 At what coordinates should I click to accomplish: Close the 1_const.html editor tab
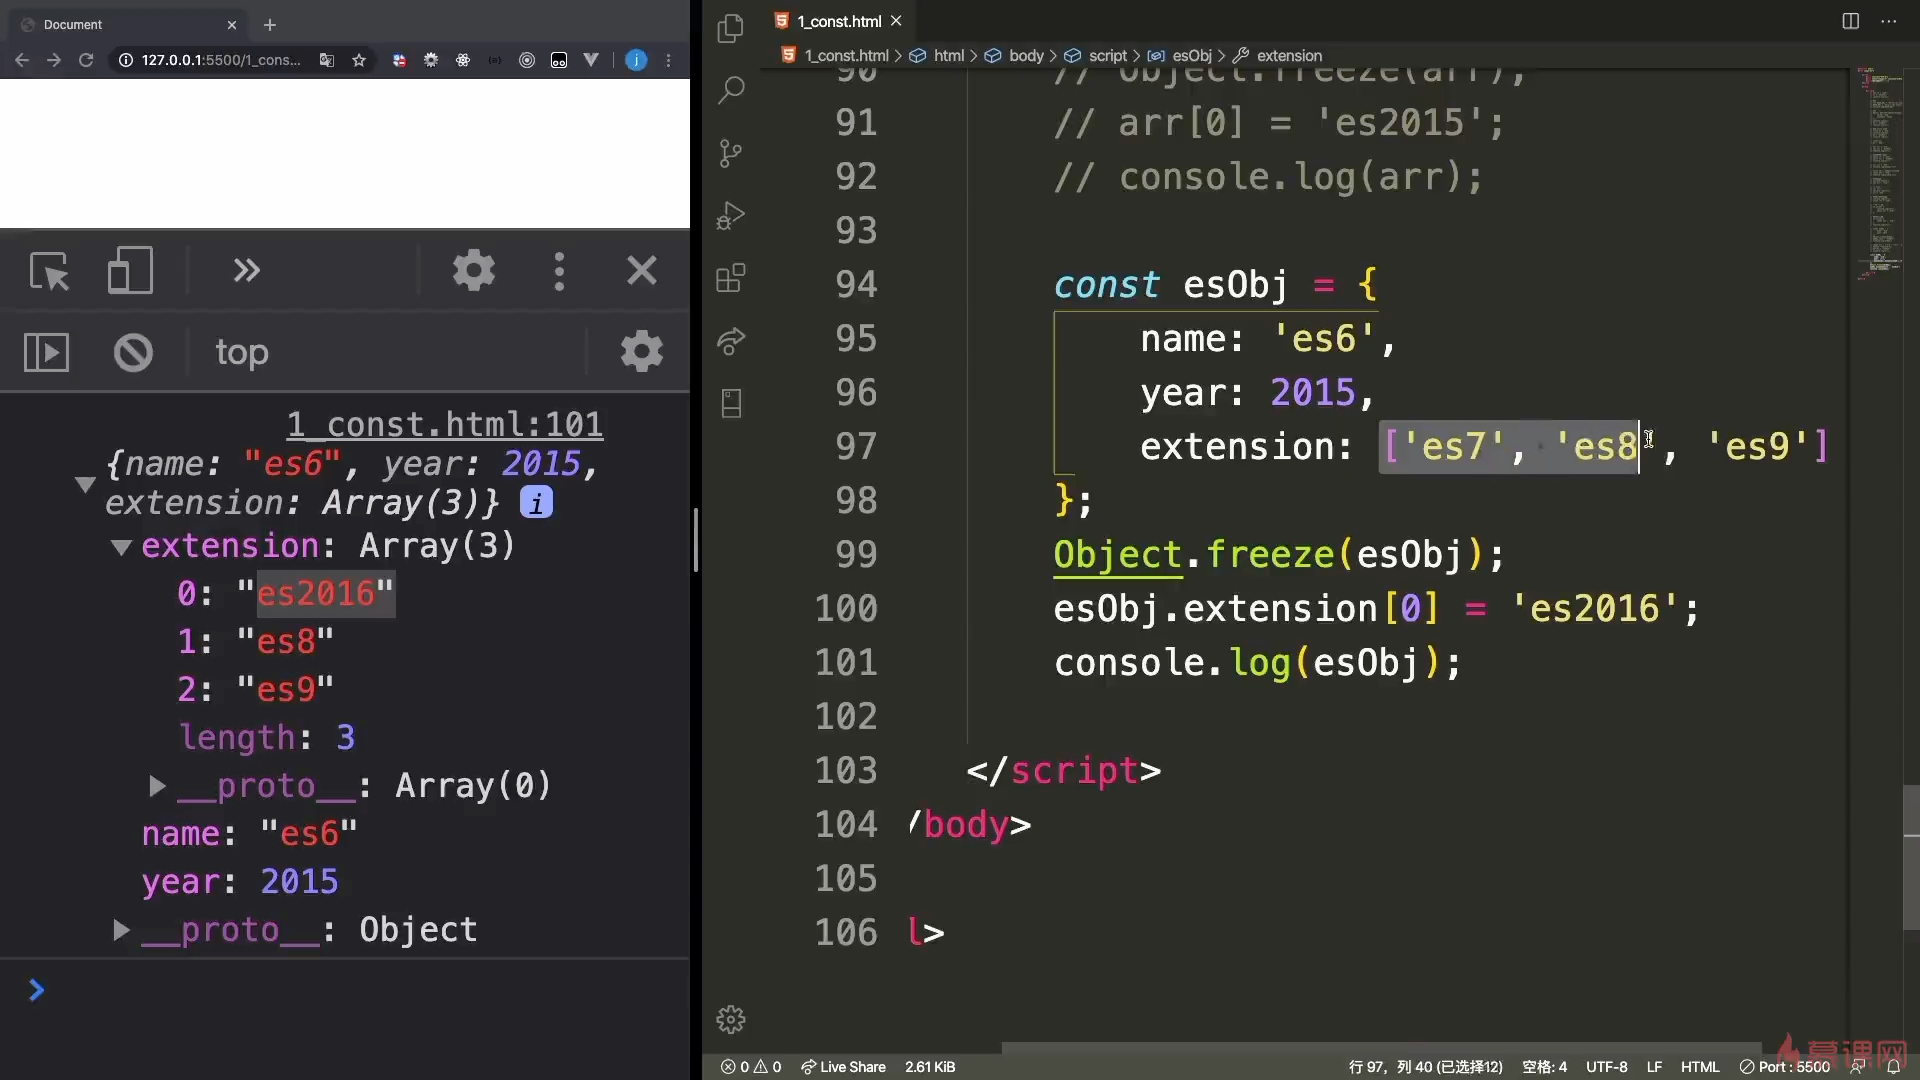pos(896,21)
